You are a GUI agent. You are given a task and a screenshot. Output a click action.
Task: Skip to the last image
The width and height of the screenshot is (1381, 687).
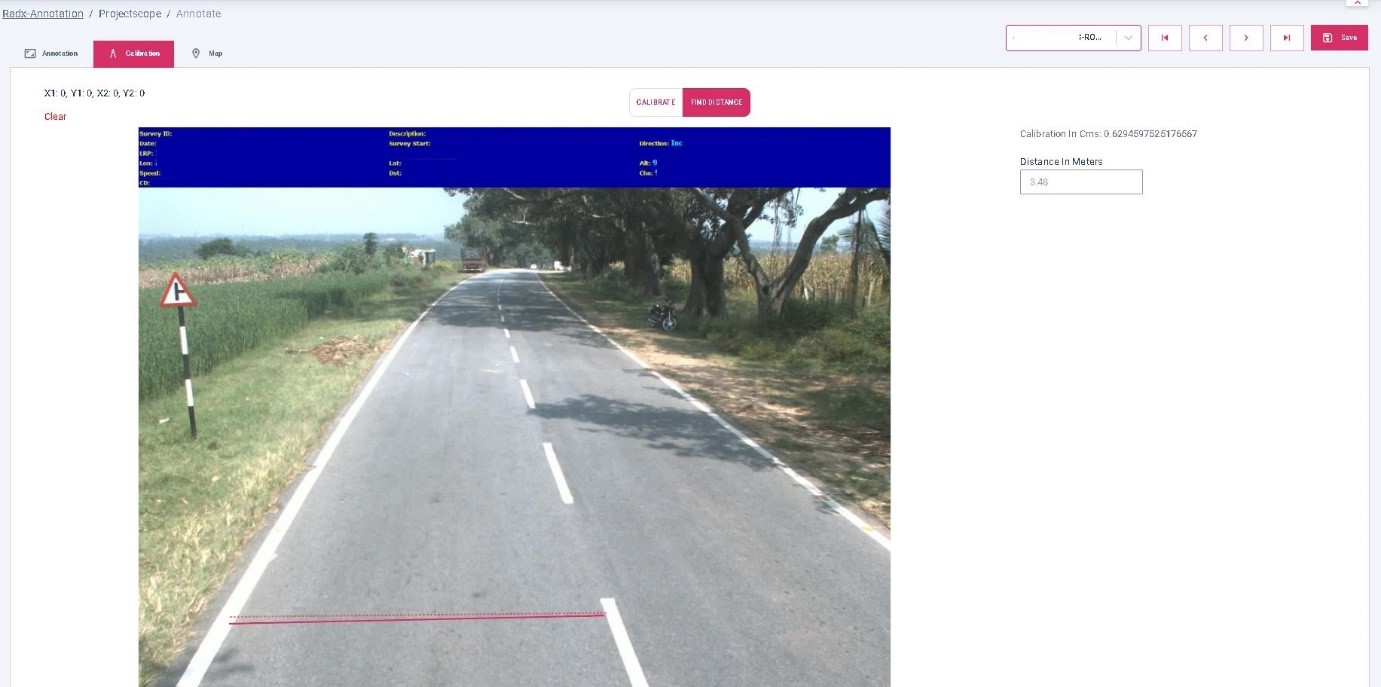1287,38
